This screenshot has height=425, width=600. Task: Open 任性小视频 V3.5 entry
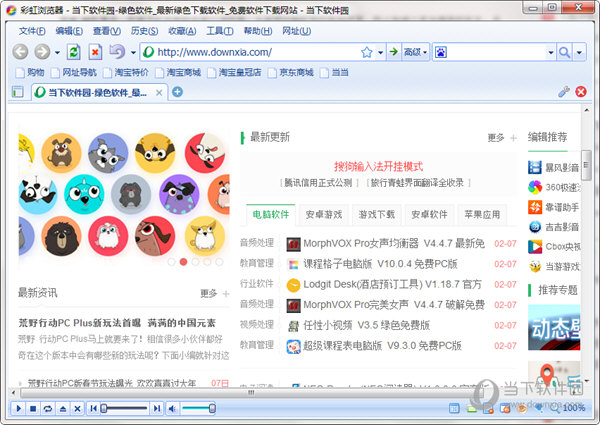367,325
